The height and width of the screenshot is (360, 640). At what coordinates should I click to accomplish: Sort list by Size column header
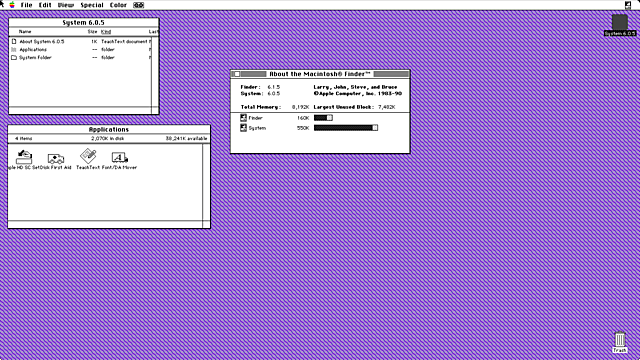[92, 31]
